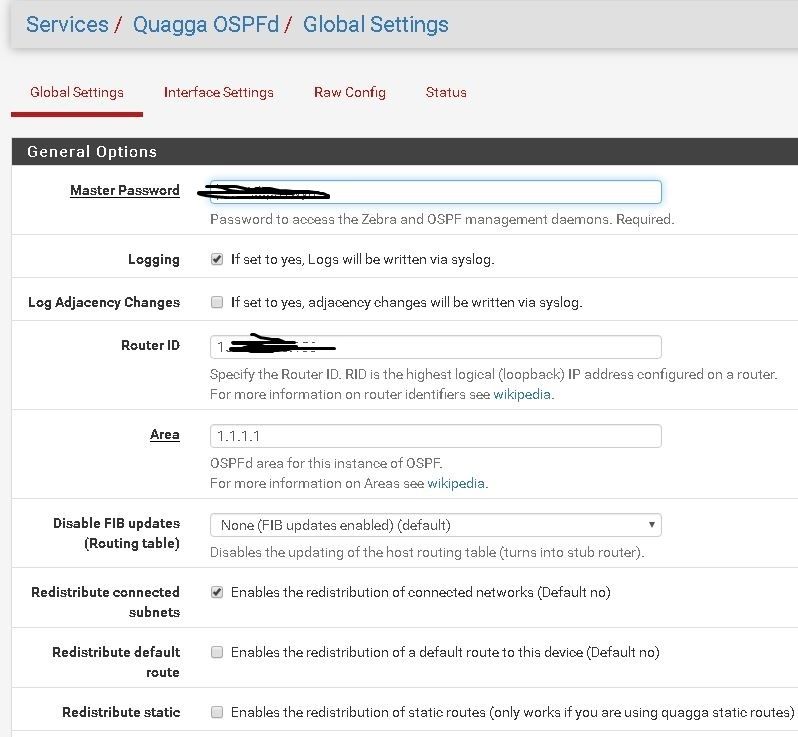Viewport: 798px width, 737px height.
Task: Open the Raw Config tab
Action: click(350, 92)
